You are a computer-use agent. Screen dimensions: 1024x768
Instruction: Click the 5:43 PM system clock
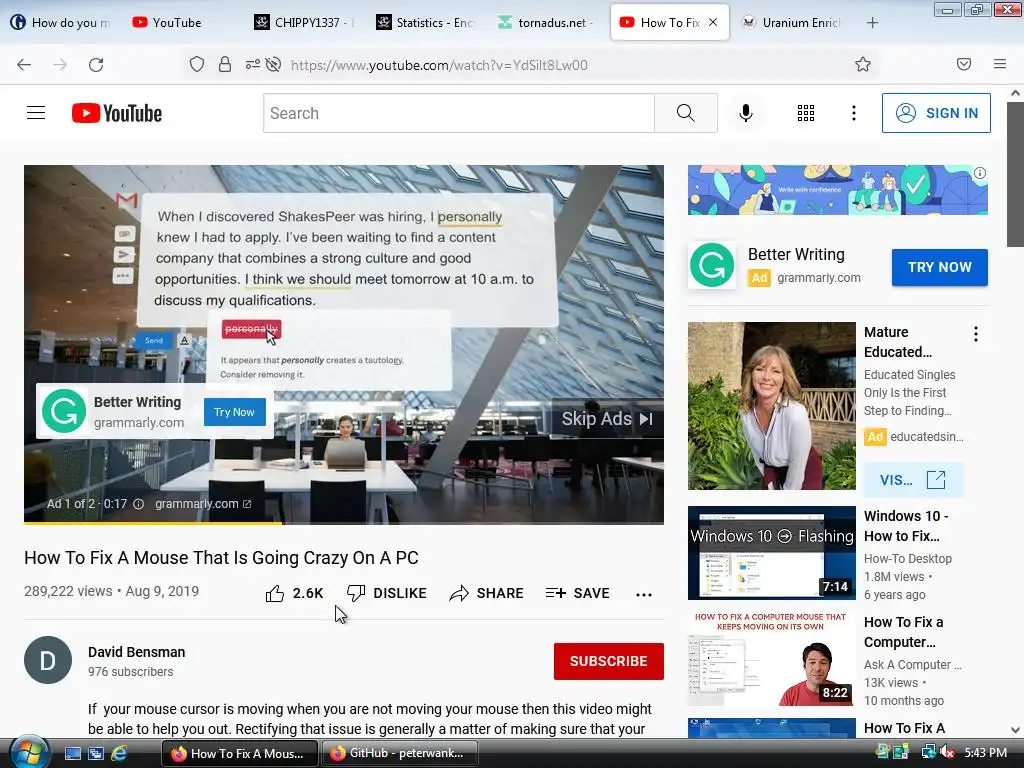(x=985, y=753)
